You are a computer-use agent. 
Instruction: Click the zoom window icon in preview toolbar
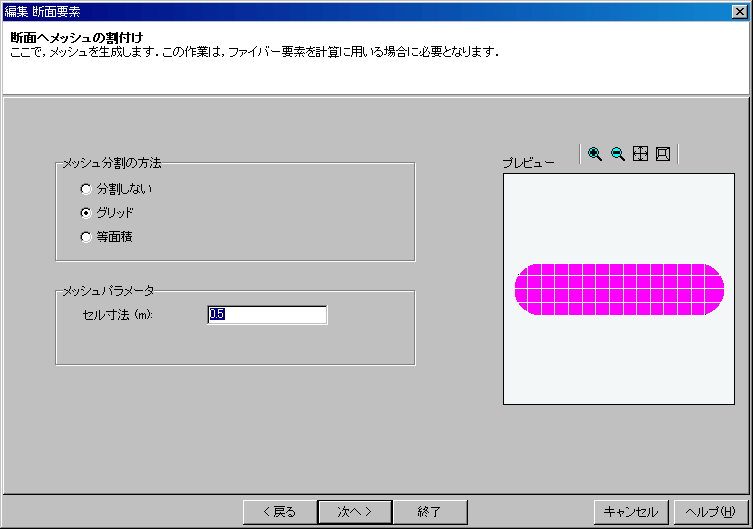pos(663,154)
